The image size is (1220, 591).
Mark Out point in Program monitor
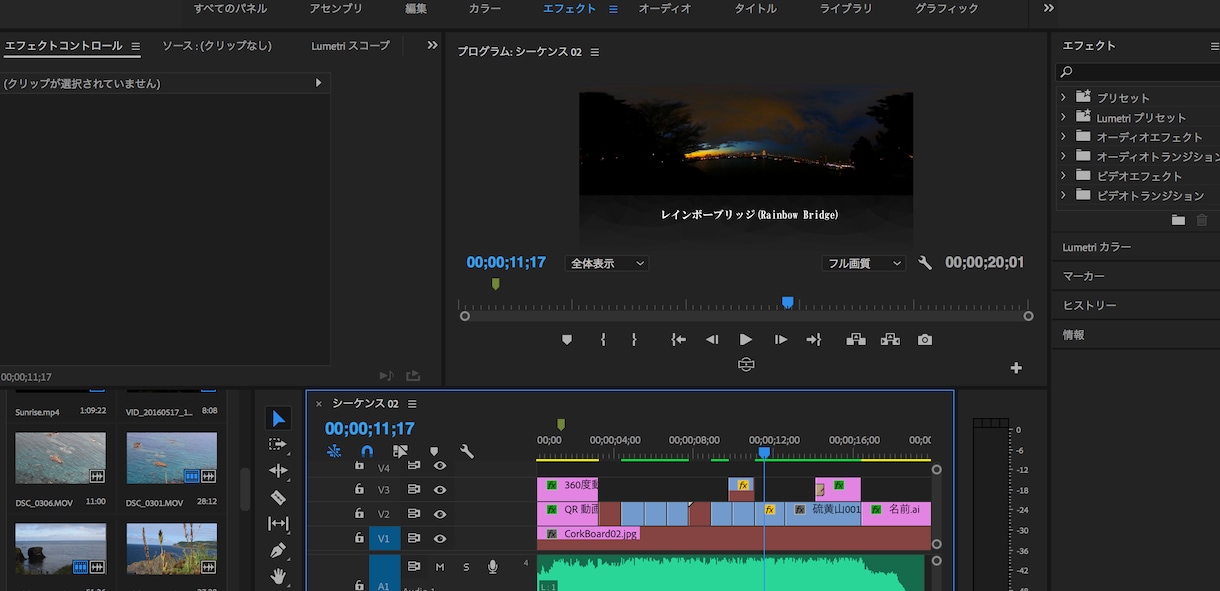634,340
